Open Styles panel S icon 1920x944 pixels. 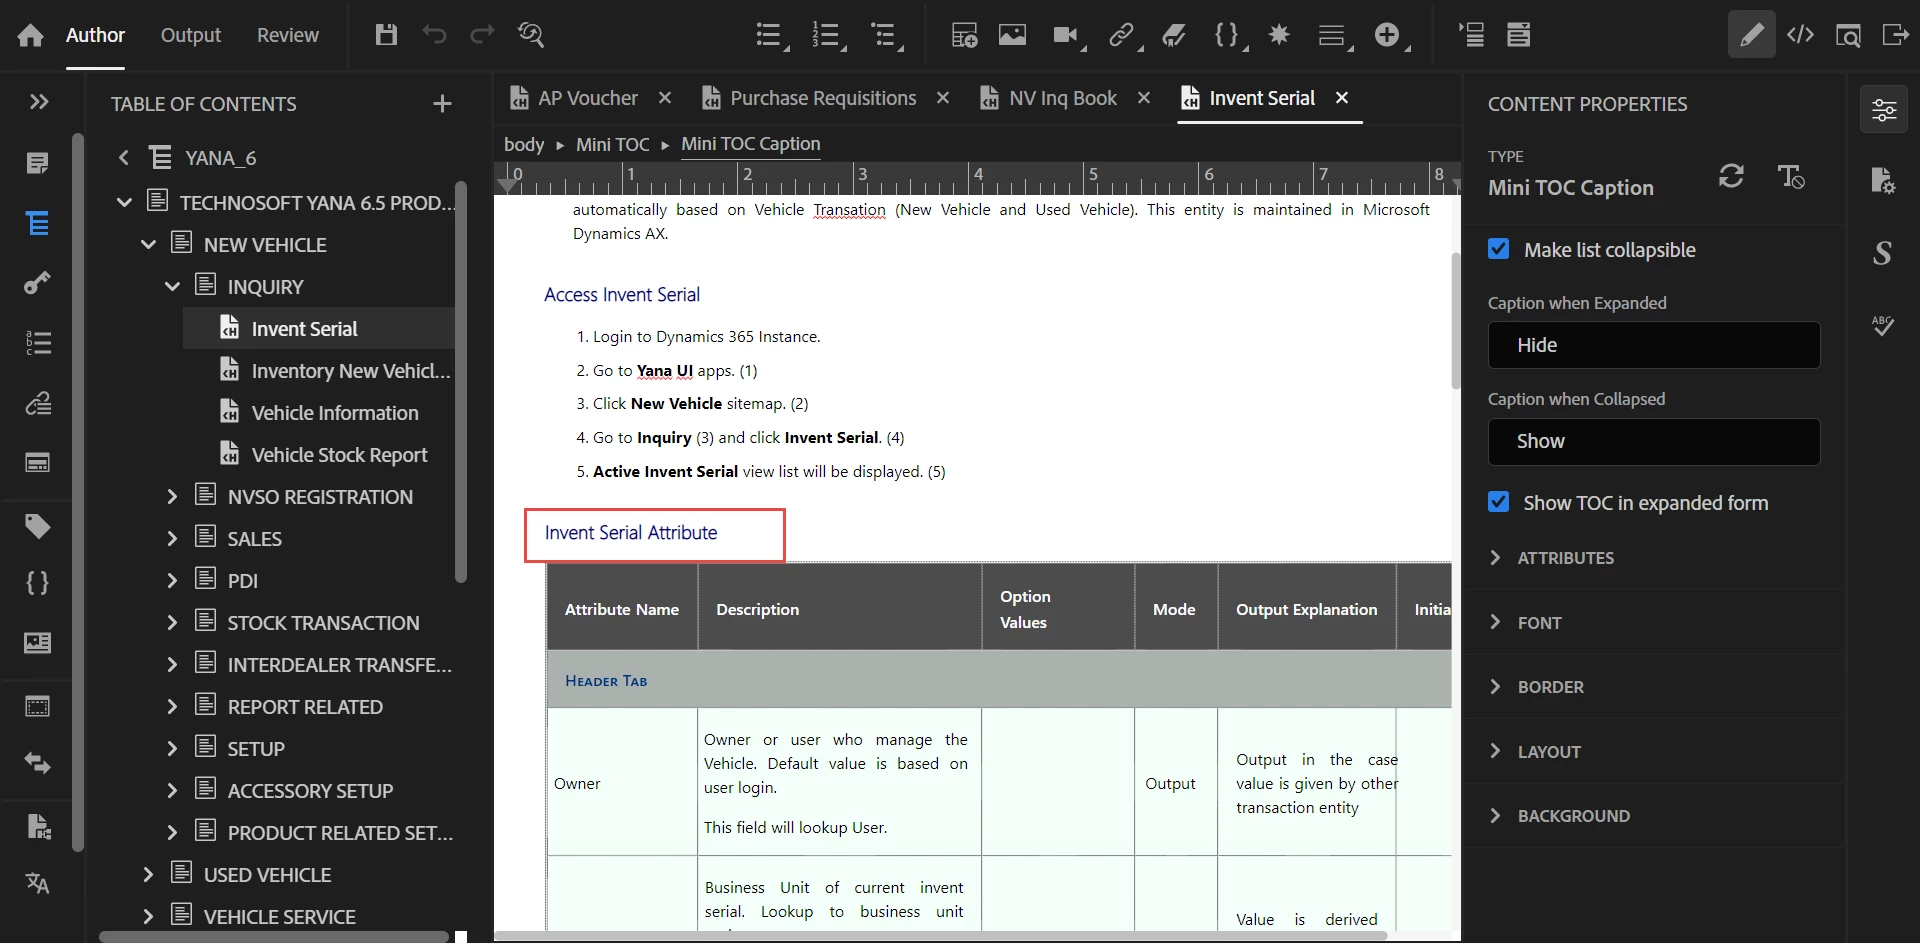(x=1883, y=253)
